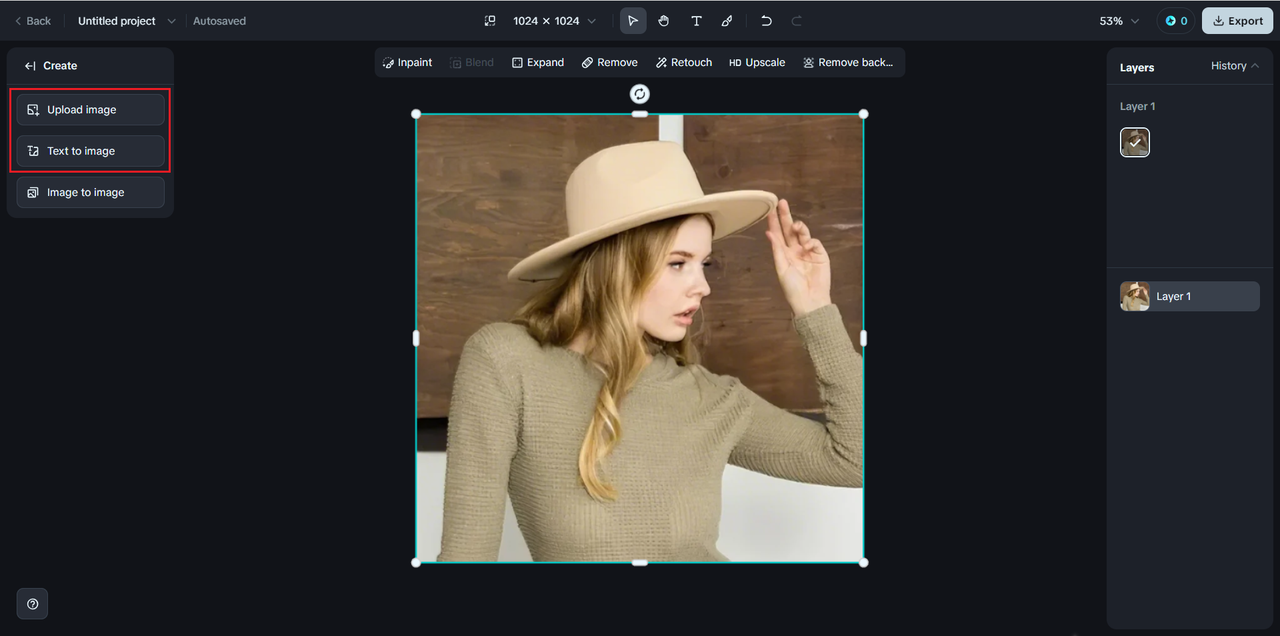Viewport: 1280px width, 636px height.
Task: Open the 1024 × 1024 canvas size dropdown
Action: [x=554, y=21]
